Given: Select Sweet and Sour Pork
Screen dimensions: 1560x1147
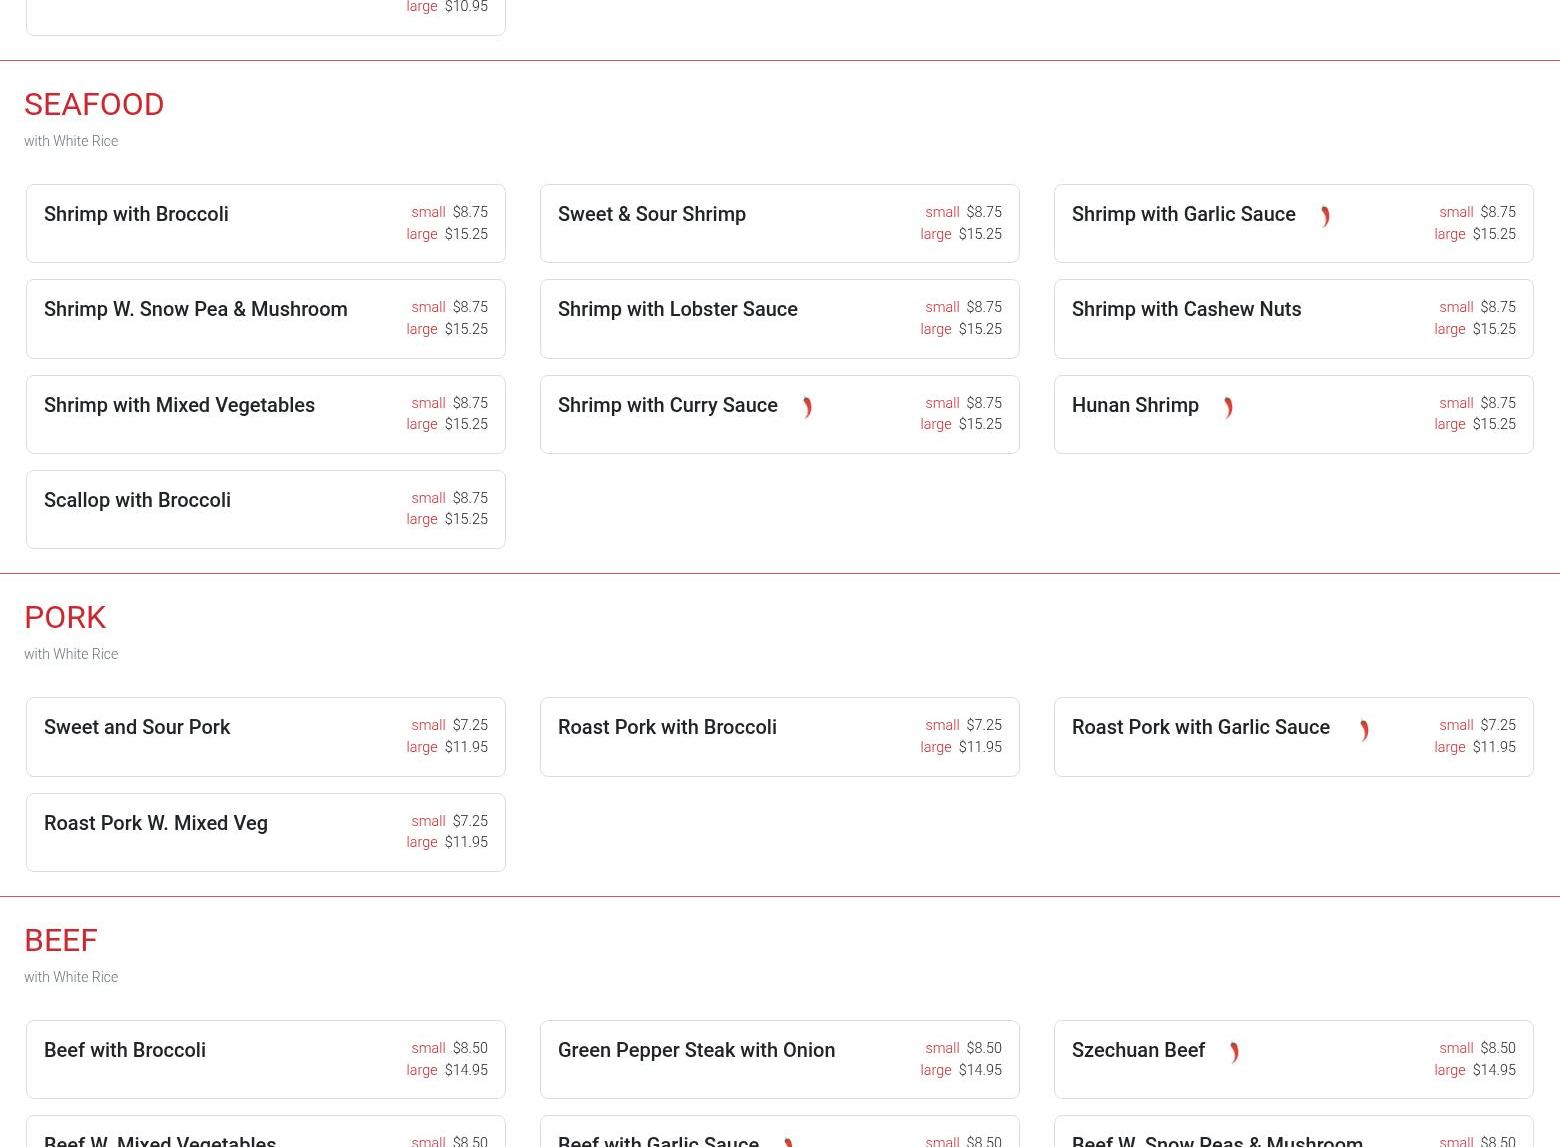Looking at the screenshot, I should click(x=137, y=727).
